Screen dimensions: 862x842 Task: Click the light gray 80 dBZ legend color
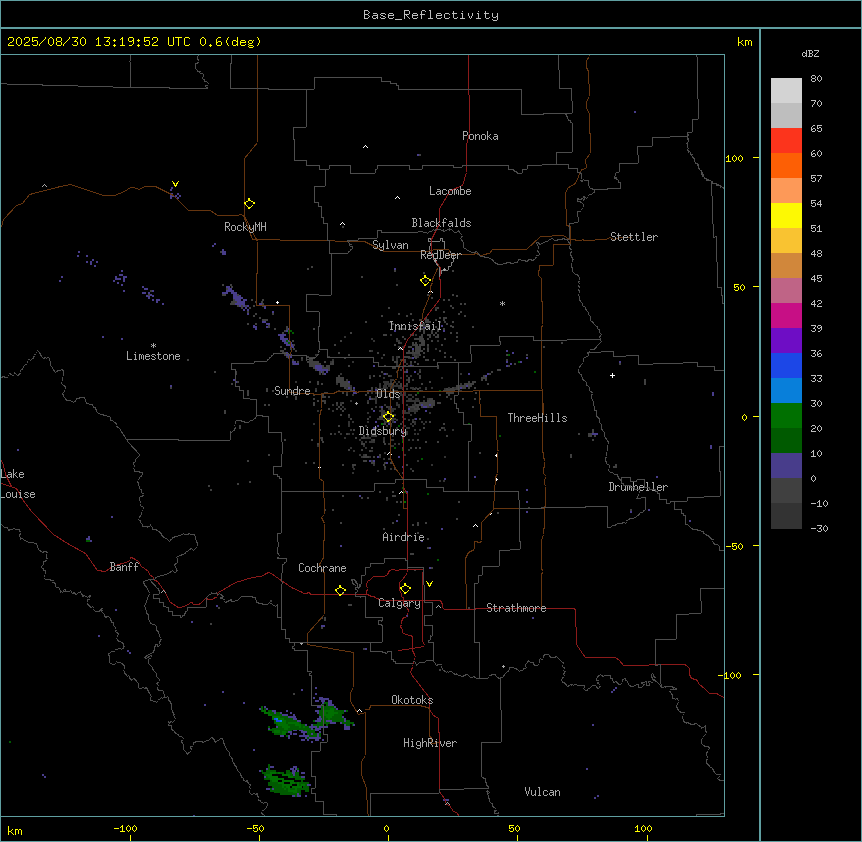pos(786,90)
